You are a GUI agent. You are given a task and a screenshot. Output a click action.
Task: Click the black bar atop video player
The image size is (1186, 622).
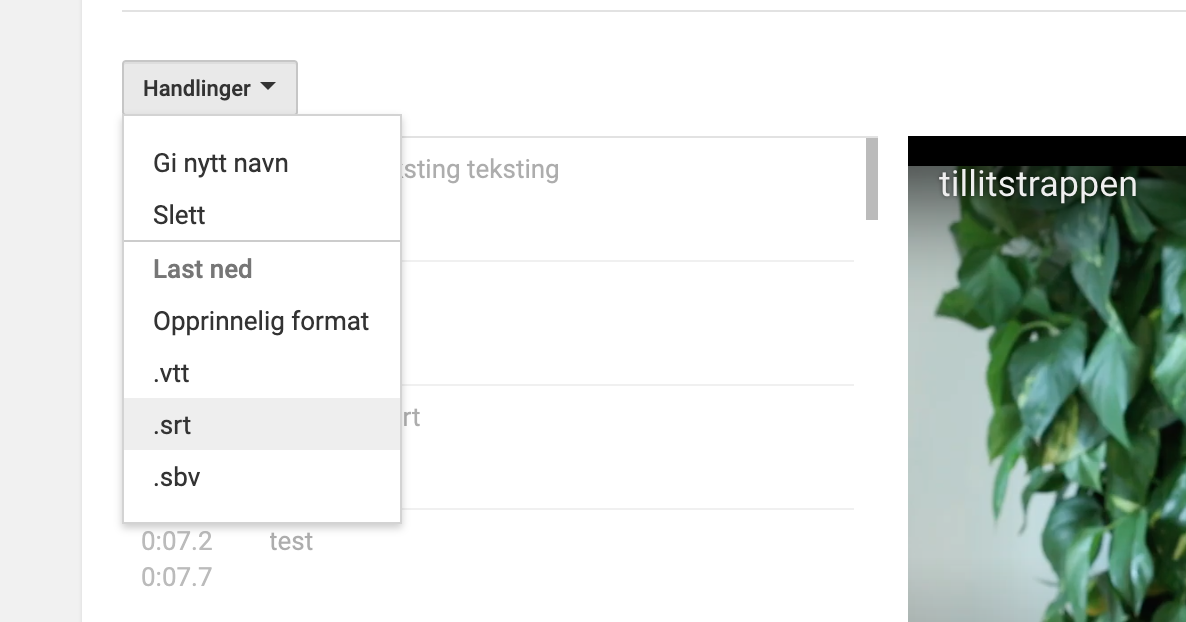click(x=1047, y=151)
